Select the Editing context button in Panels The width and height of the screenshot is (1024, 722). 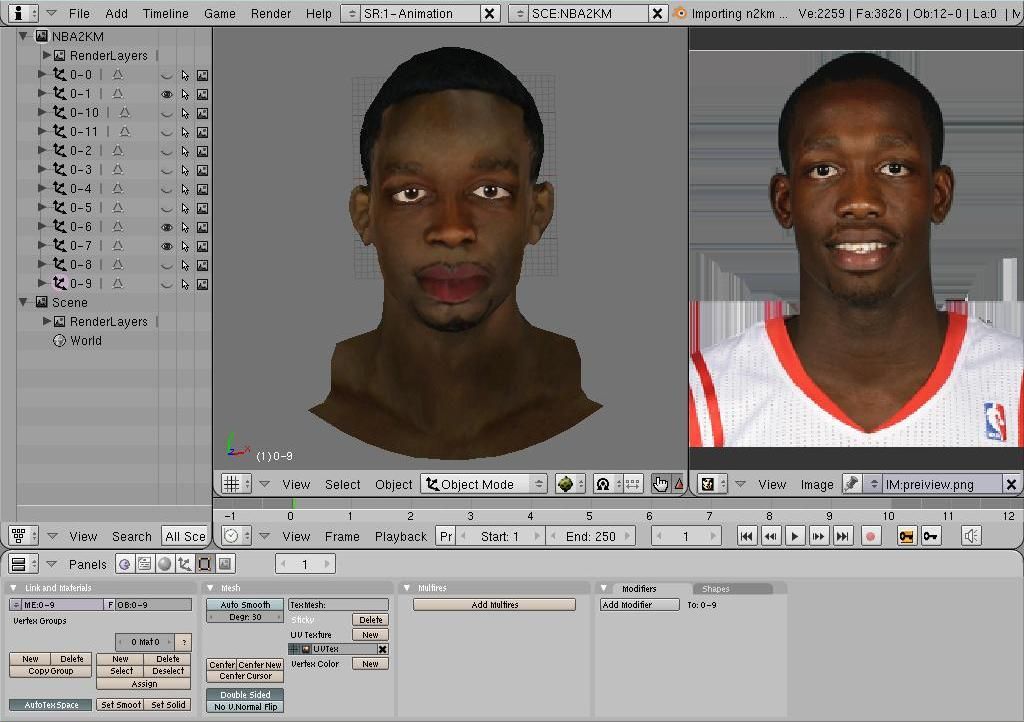(205, 564)
